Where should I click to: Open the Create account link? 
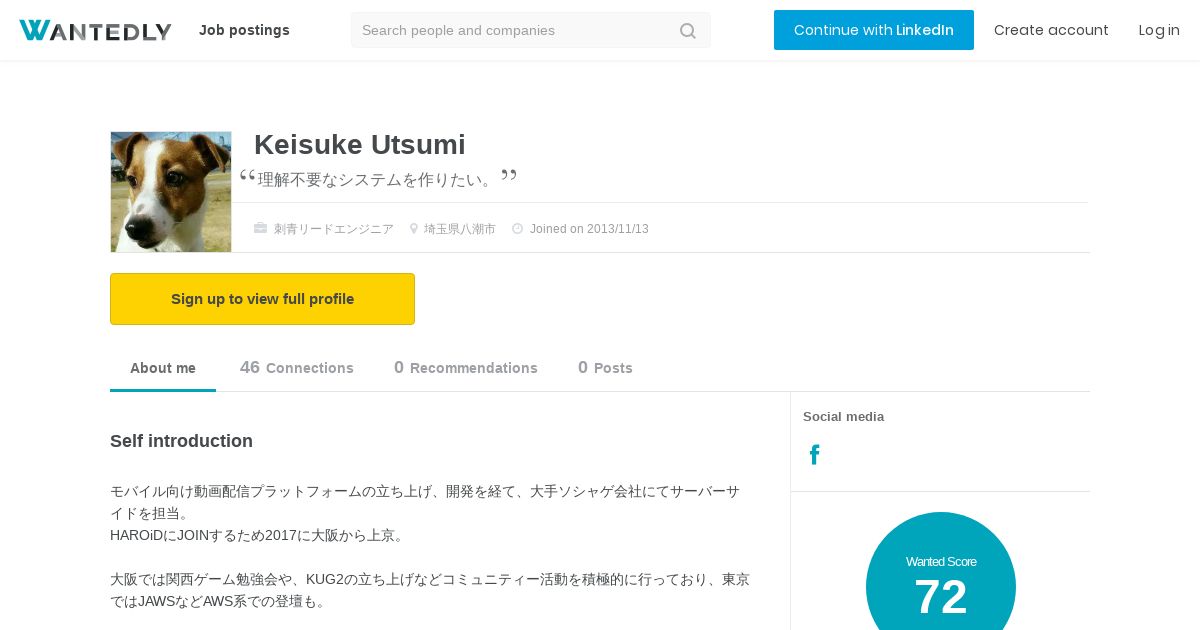point(1051,30)
